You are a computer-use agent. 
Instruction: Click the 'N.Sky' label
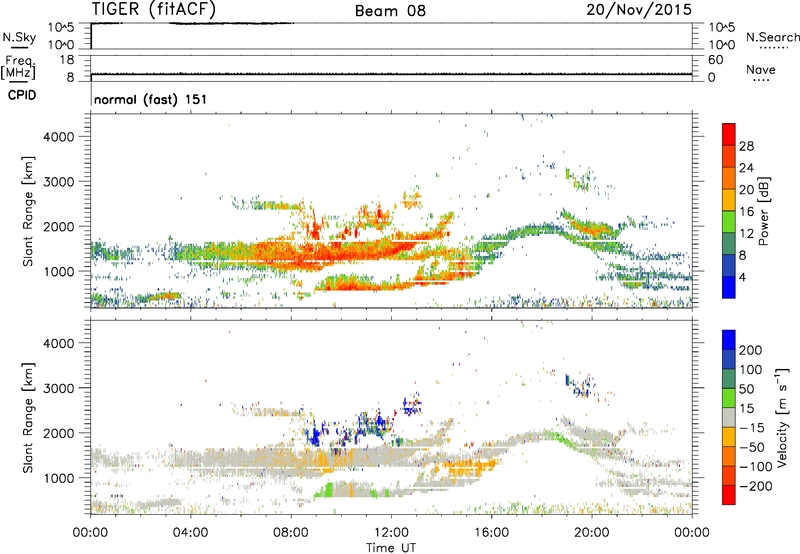(x=19, y=37)
